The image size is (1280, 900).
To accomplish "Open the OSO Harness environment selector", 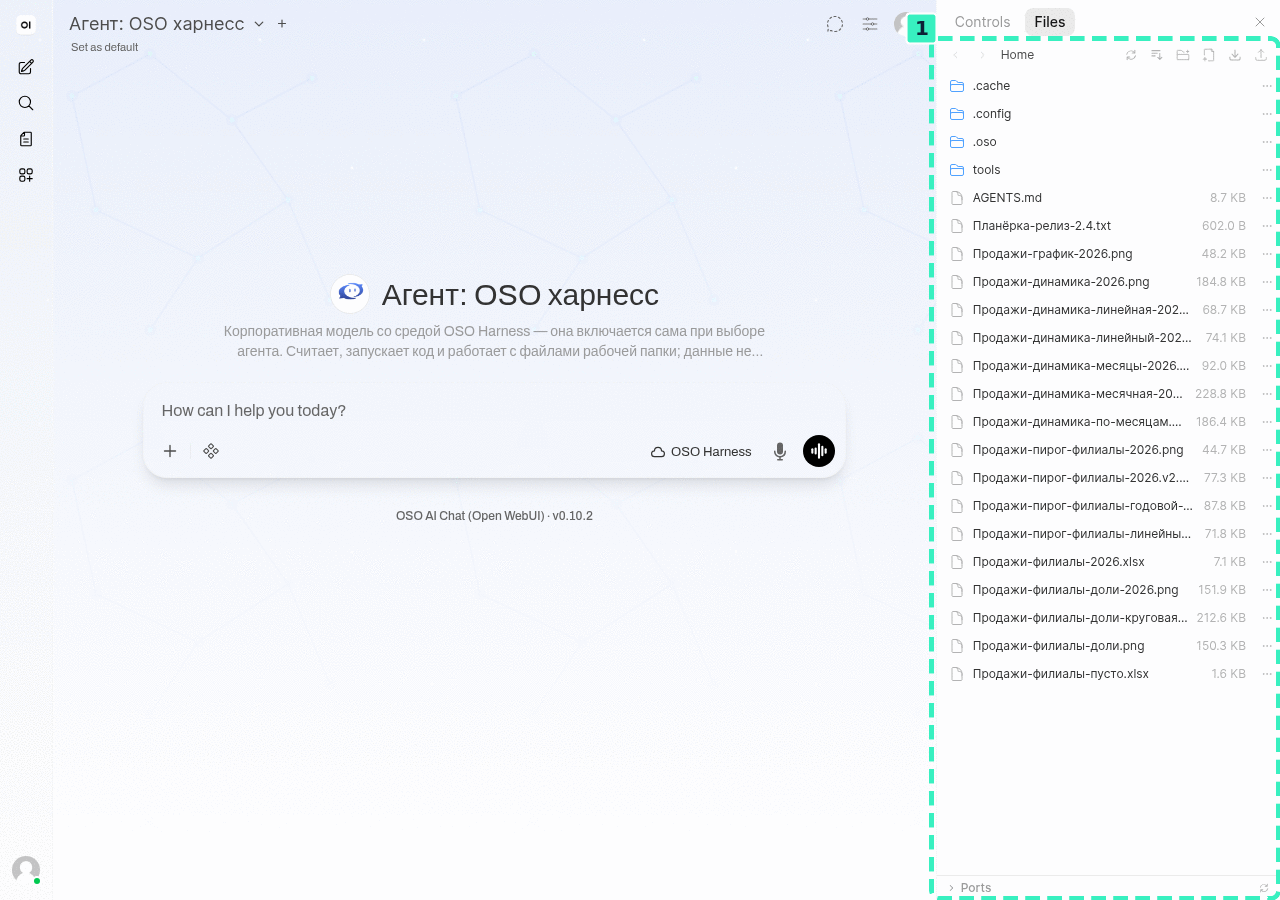I will click(701, 451).
